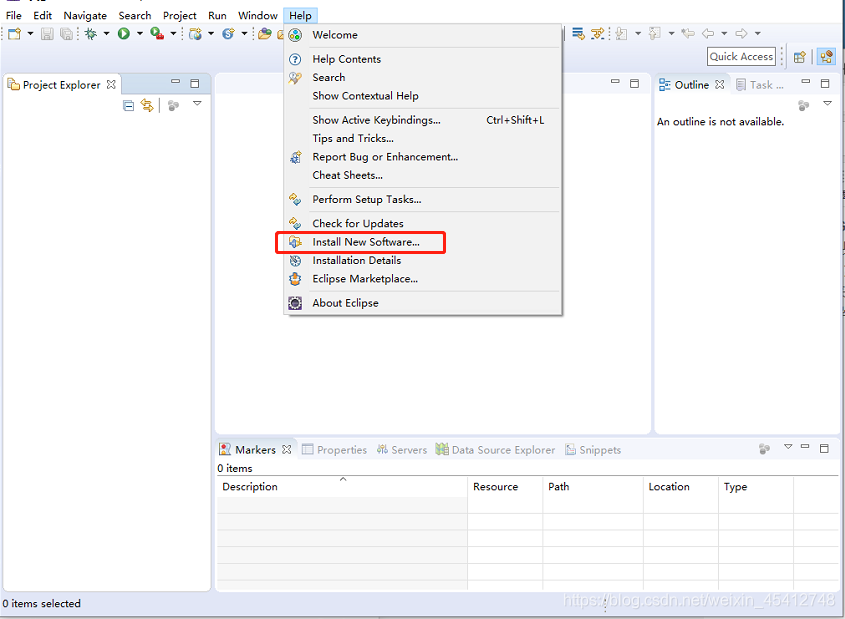Open the Markers view menu triangle
Screen dimensions: 845x619
coord(788,447)
